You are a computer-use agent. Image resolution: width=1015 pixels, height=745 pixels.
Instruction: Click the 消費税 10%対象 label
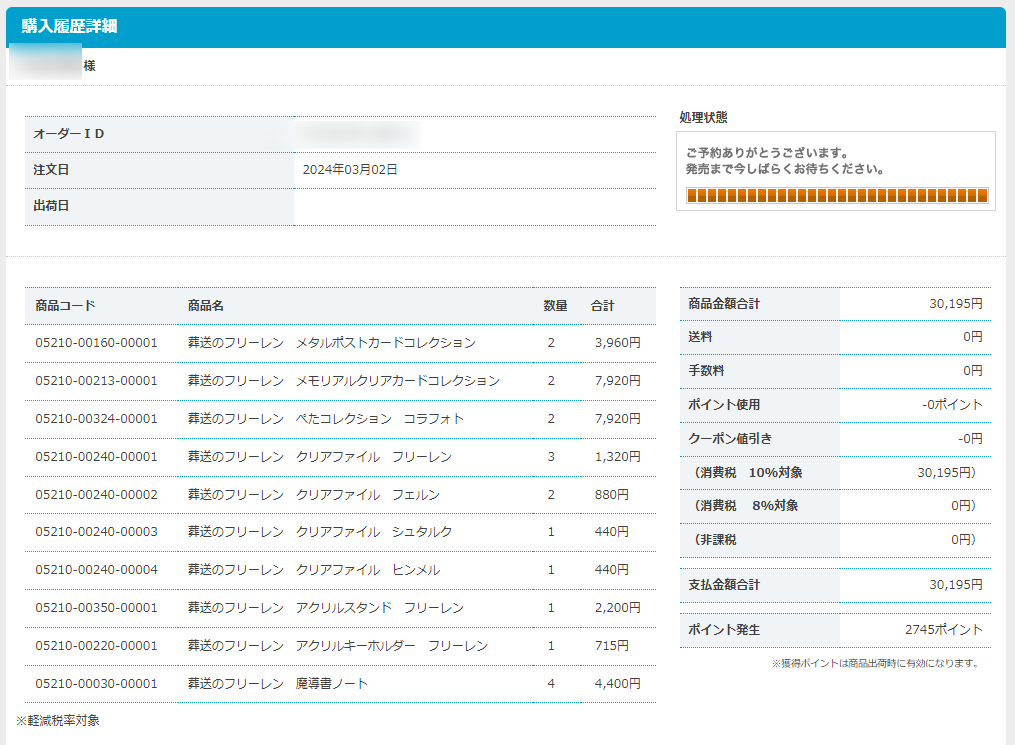(x=748, y=473)
